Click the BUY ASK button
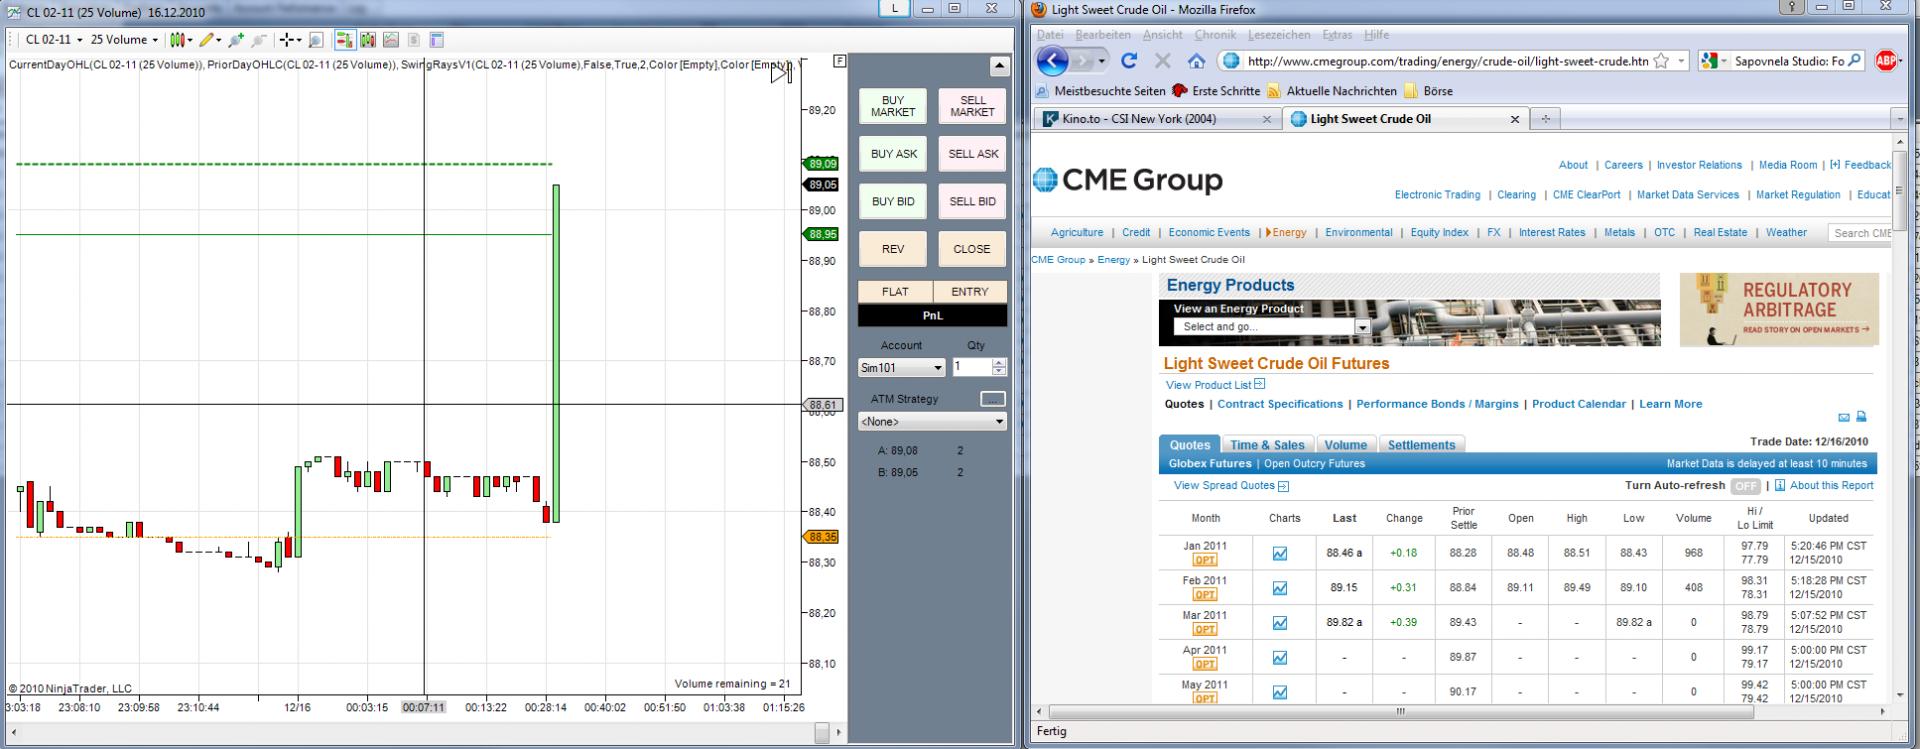 coord(893,154)
